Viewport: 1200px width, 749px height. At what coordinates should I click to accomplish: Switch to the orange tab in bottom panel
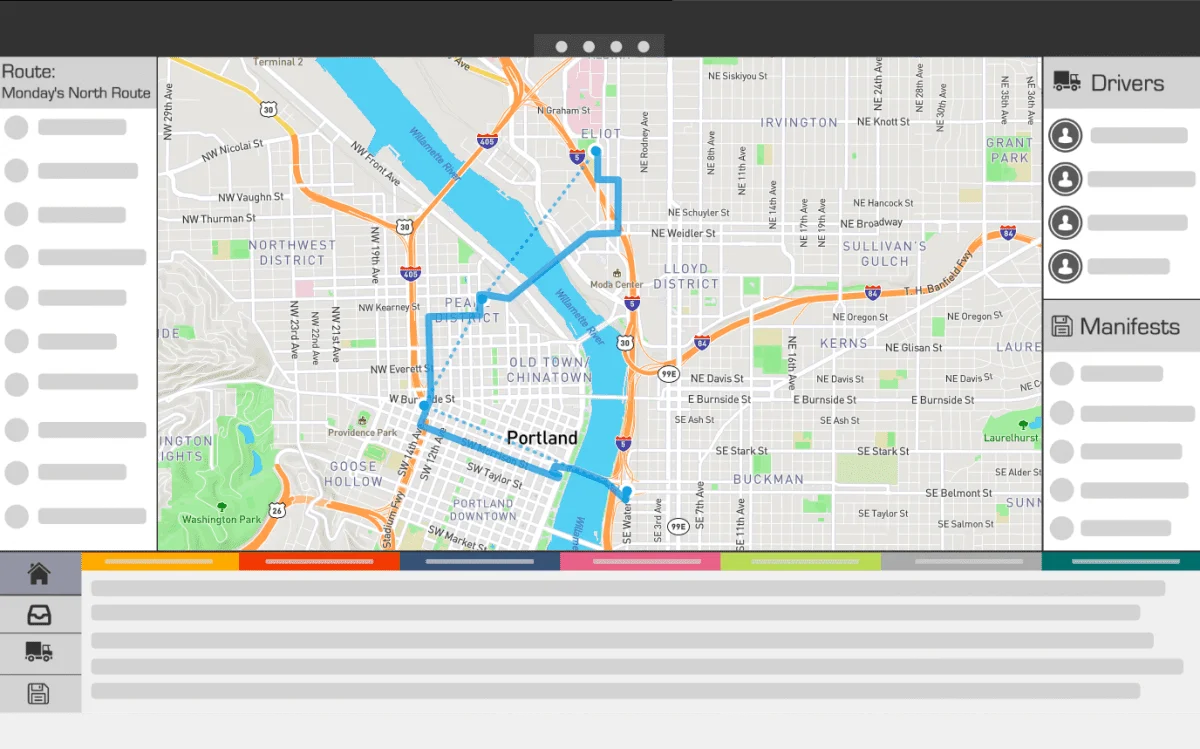[x=160, y=561]
